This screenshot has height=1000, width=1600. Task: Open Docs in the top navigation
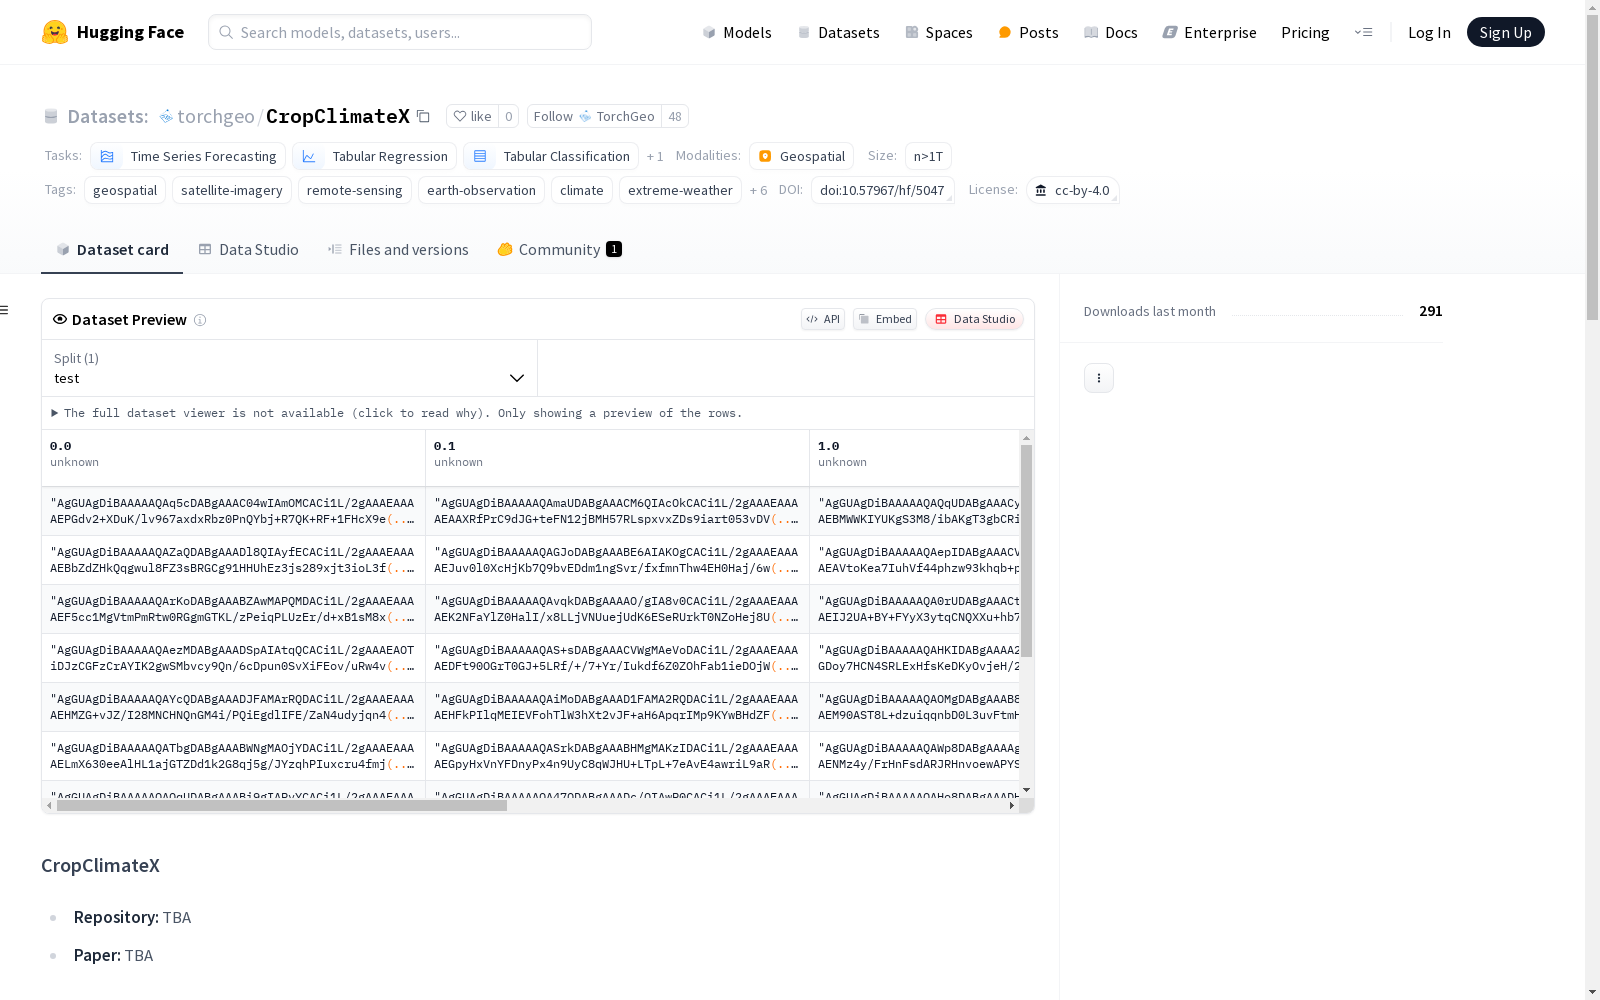[1111, 32]
